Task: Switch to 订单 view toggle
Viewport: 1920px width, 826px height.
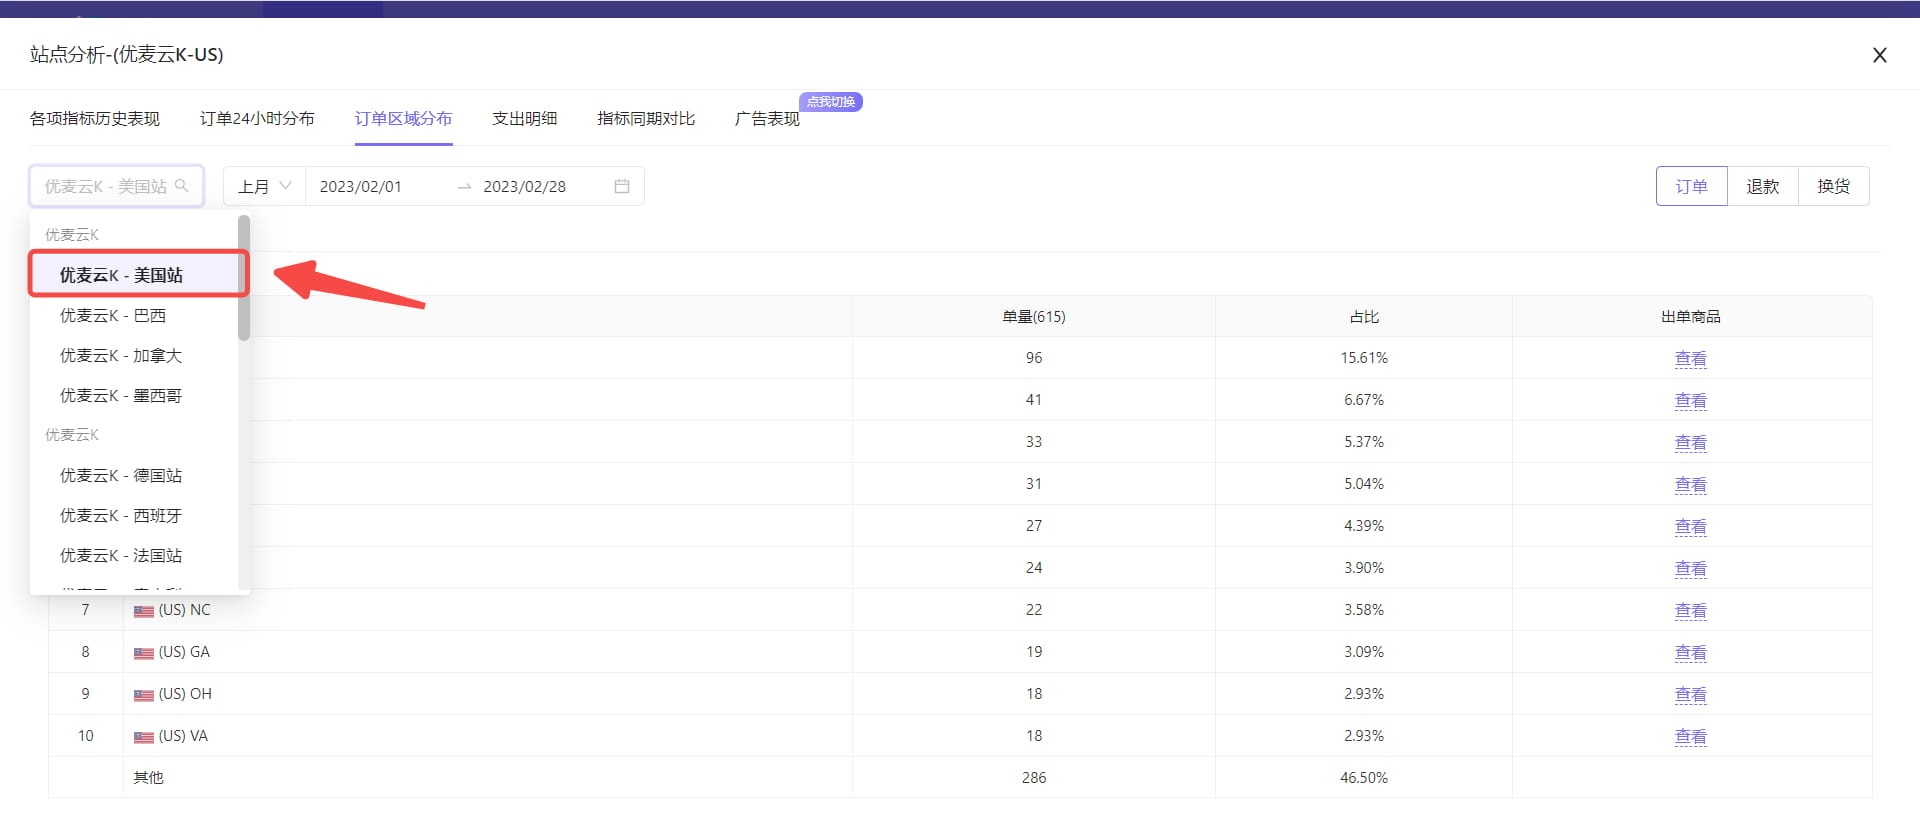Action: [1692, 186]
